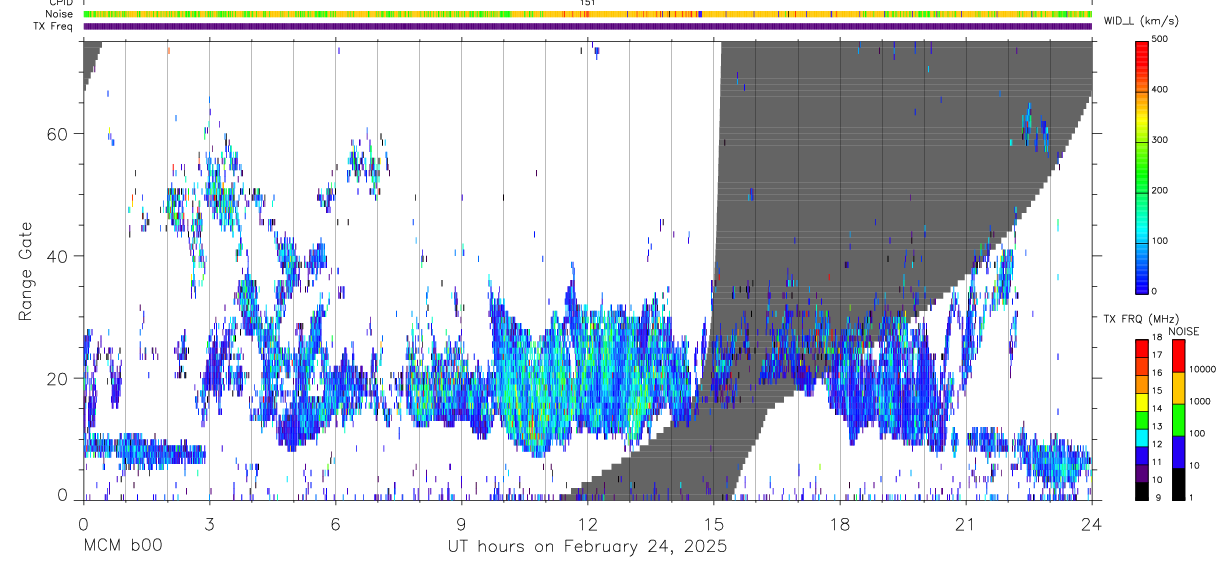The width and height of the screenshot is (1228, 567).
Task: Select the 'TX Freq' row label
Action: point(54,26)
